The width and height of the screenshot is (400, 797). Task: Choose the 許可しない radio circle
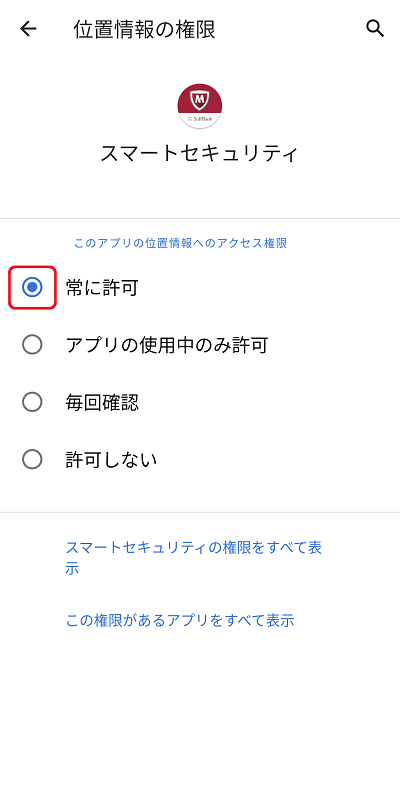(32, 460)
